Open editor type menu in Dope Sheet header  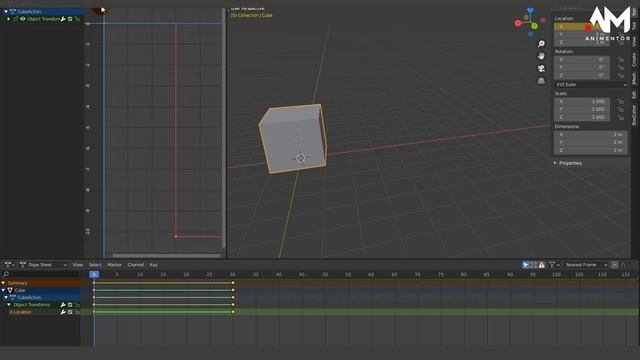pos(9,265)
